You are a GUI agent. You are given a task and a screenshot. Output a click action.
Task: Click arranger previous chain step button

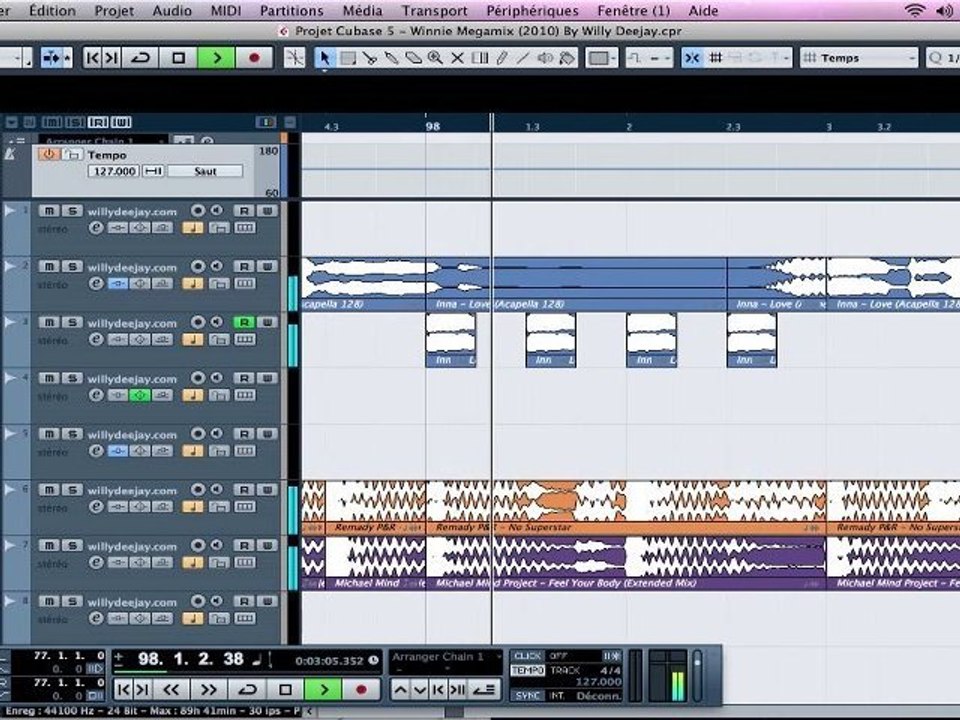click(400, 690)
